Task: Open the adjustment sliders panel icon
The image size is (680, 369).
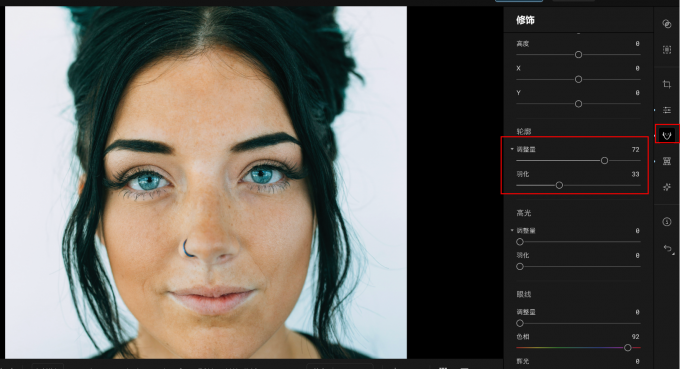Action: click(667, 110)
